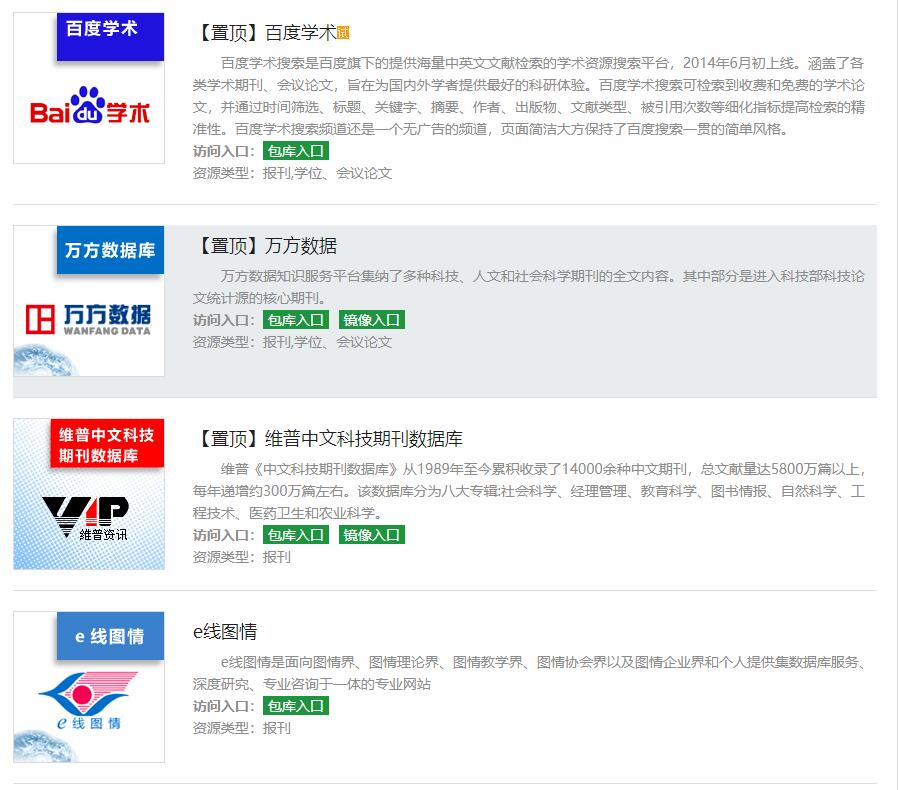
Task: Click 包库入口 for 万方数据
Action: pyautogui.click(x=296, y=320)
